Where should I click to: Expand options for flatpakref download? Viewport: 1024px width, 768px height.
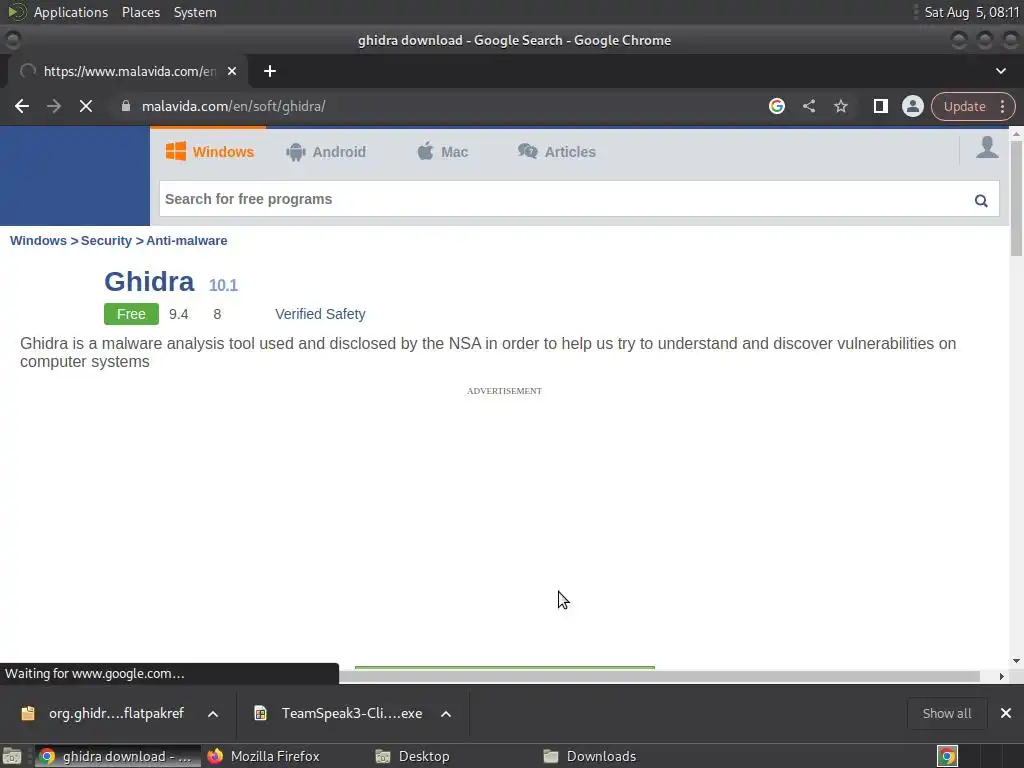[213, 714]
